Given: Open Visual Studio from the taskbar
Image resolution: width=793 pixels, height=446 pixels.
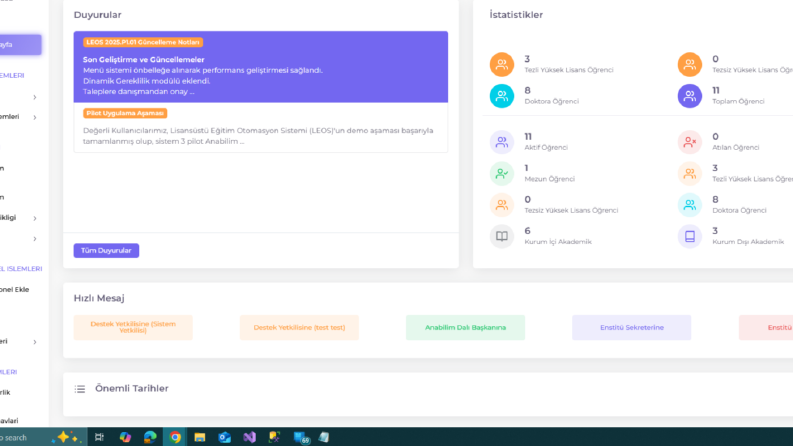Looking at the screenshot, I should point(249,437).
